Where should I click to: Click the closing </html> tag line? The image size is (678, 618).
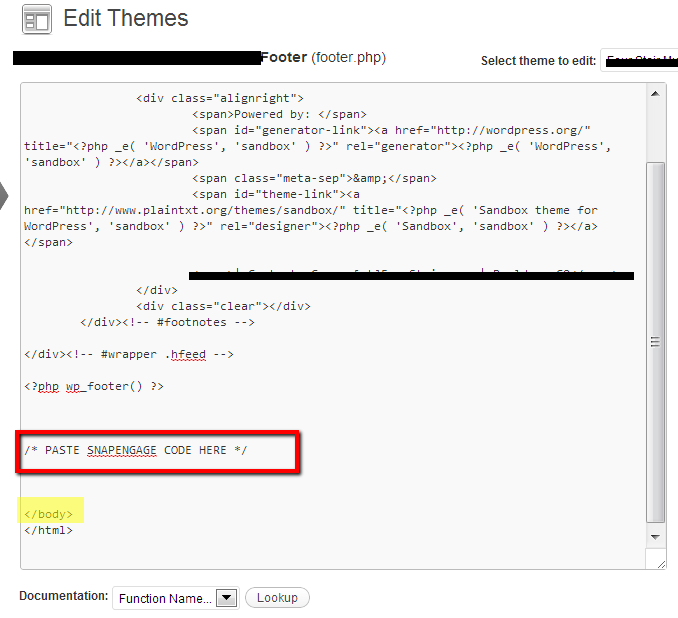tap(48, 530)
